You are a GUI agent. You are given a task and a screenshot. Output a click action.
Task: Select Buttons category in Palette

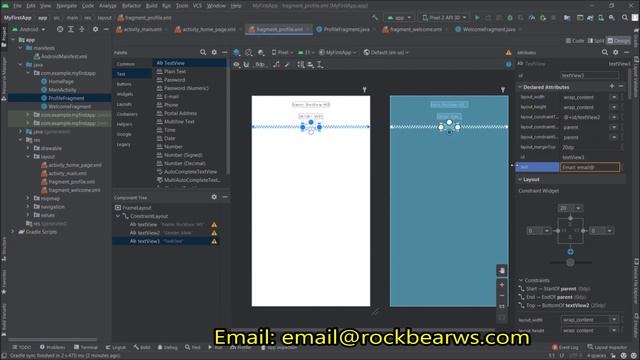(124, 84)
